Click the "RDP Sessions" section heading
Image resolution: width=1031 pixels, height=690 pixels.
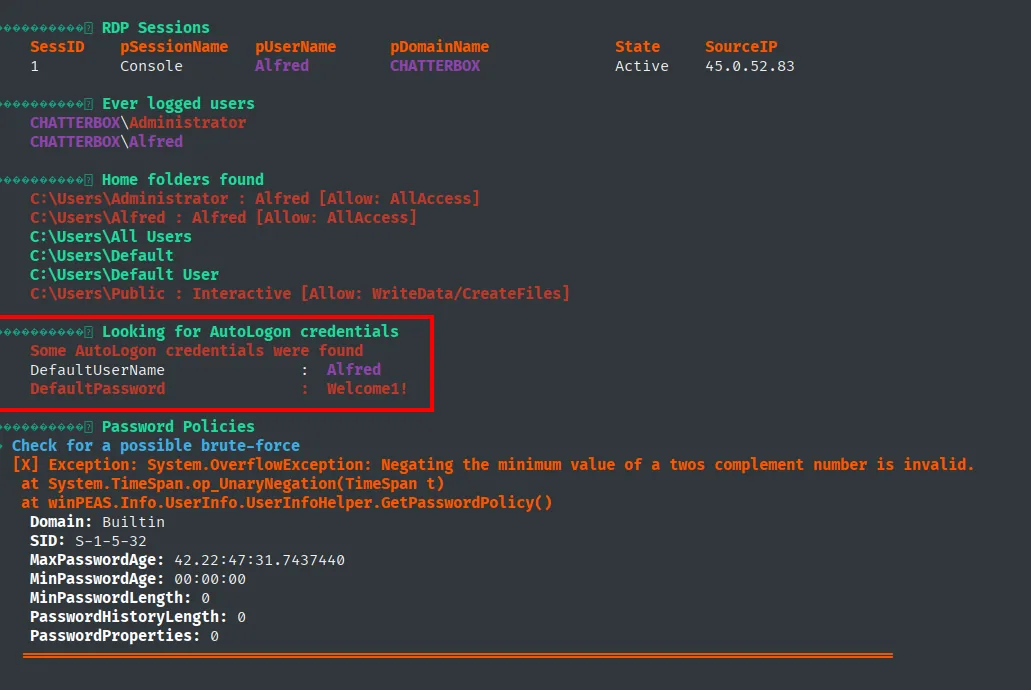point(155,28)
